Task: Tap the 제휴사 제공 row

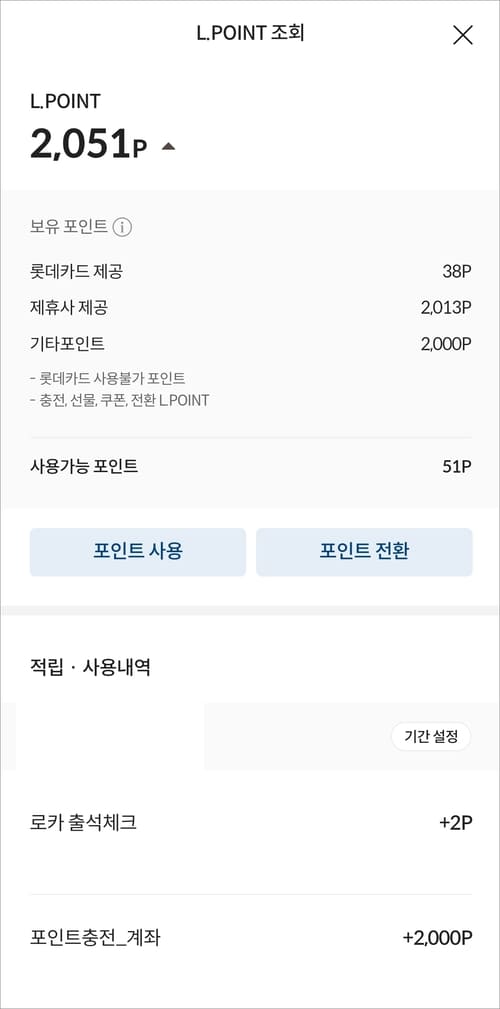Action: pos(251,308)
